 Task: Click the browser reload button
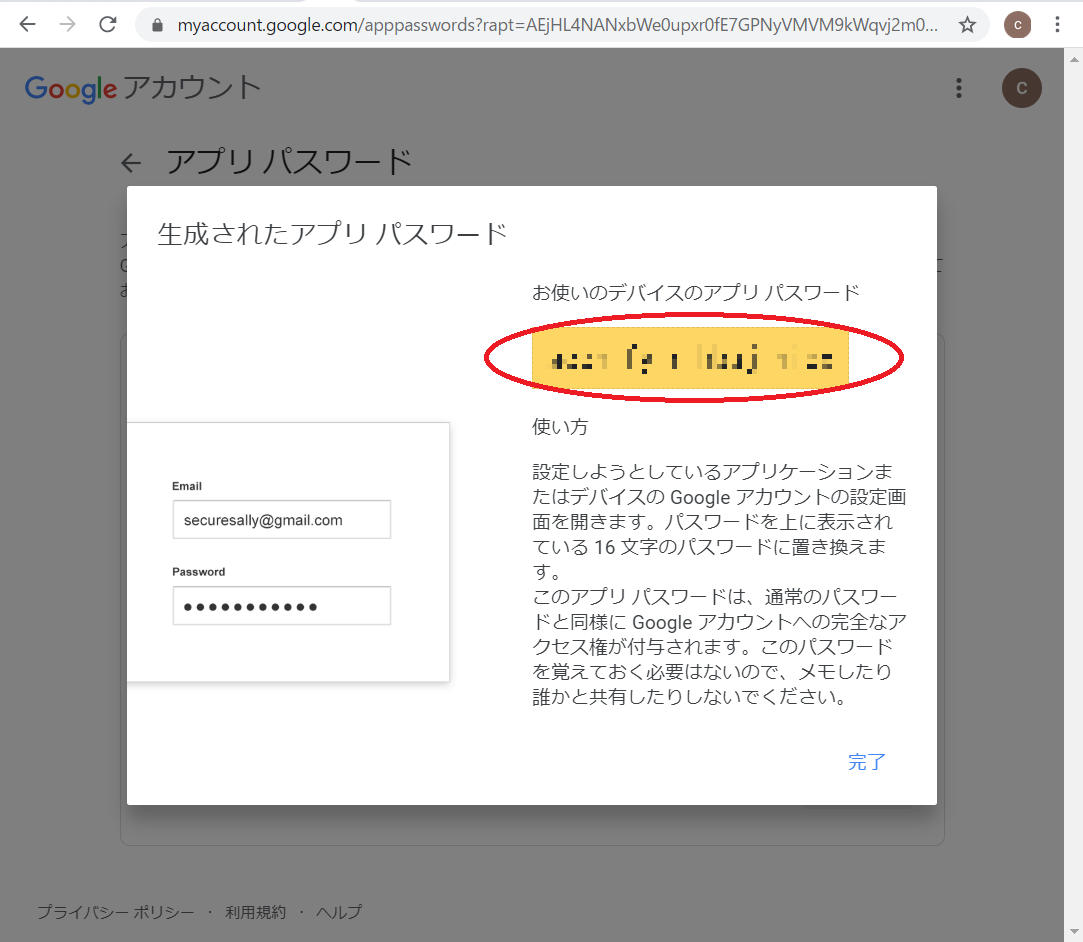[x=108, y=24]
